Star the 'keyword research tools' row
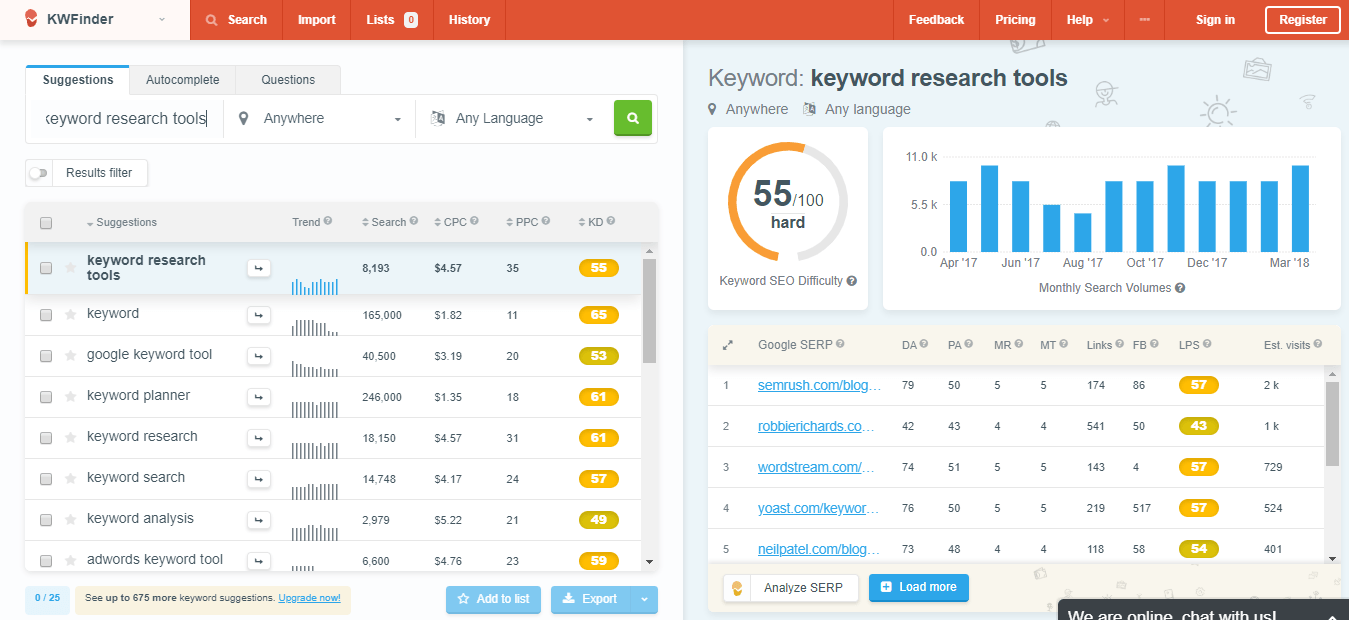 point(70,268)
